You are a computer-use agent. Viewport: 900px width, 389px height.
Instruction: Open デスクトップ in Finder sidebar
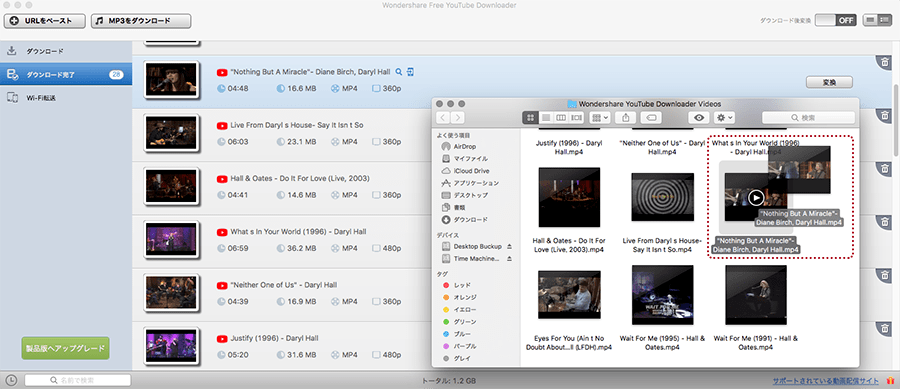470,195
